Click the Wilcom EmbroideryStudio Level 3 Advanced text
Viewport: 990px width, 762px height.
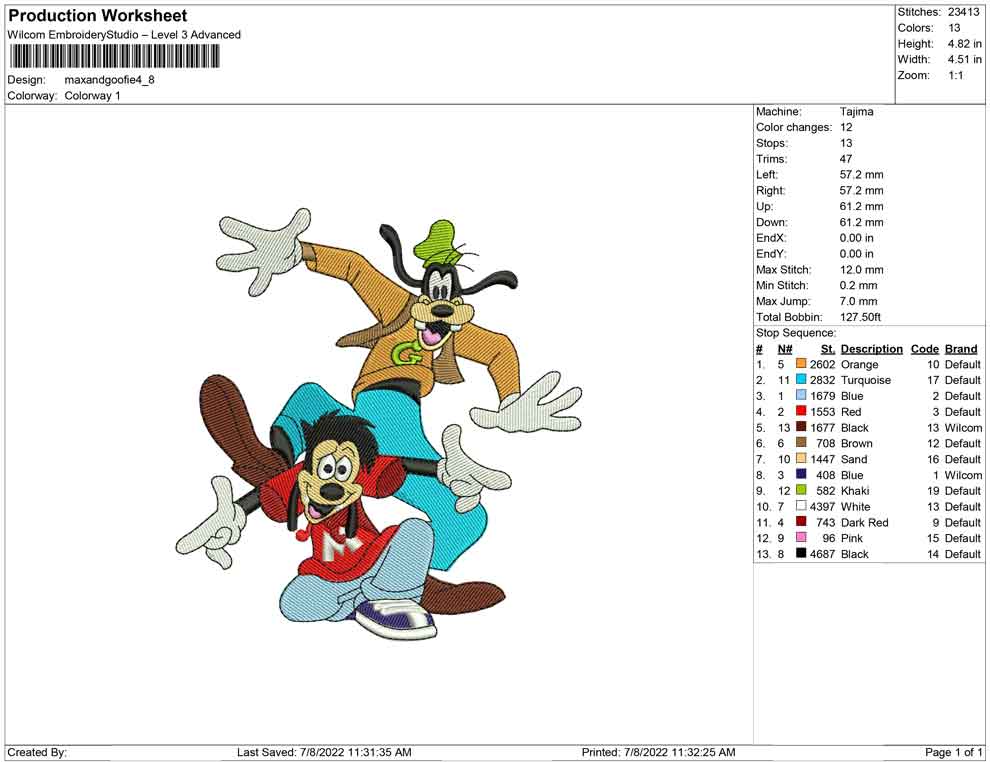point(124,35)
